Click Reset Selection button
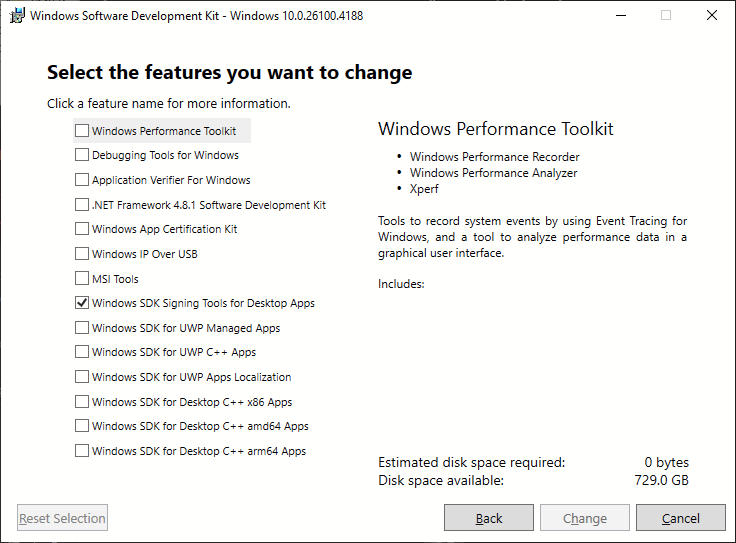The width and height of the screenshot is (736, 543). click(62, 518)
